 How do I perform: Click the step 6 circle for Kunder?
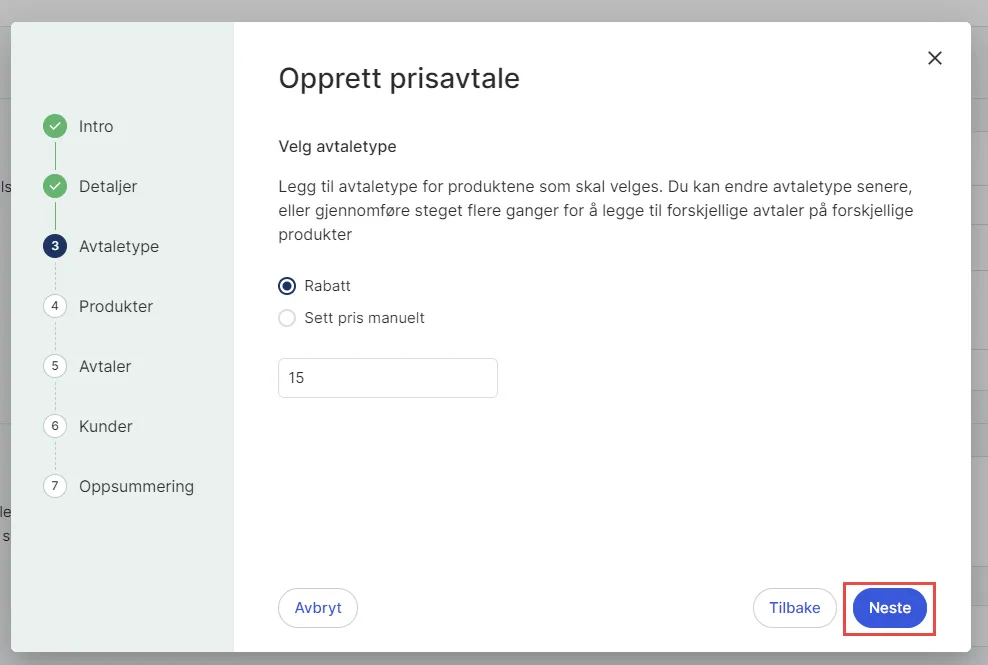pyautogui.click(x=55, y=426)
